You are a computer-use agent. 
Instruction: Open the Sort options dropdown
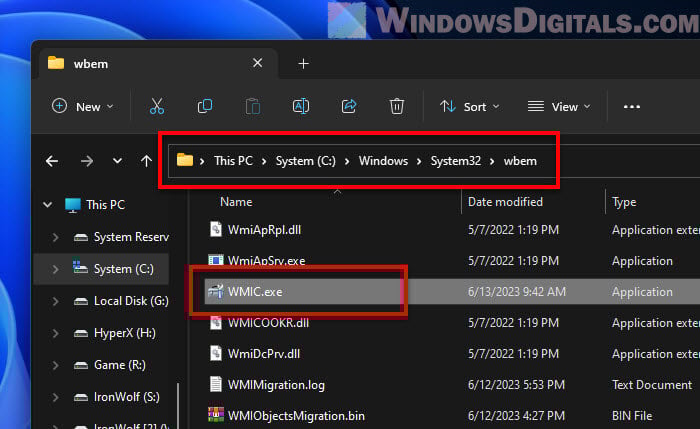point(469,107)
